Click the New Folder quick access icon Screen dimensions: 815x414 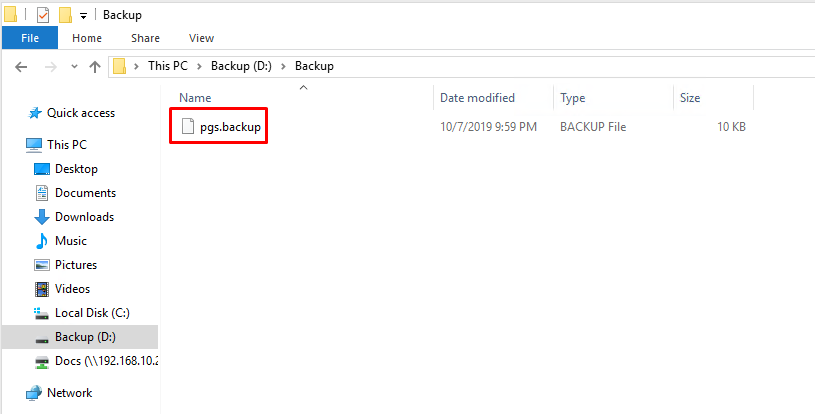point(65,15)
